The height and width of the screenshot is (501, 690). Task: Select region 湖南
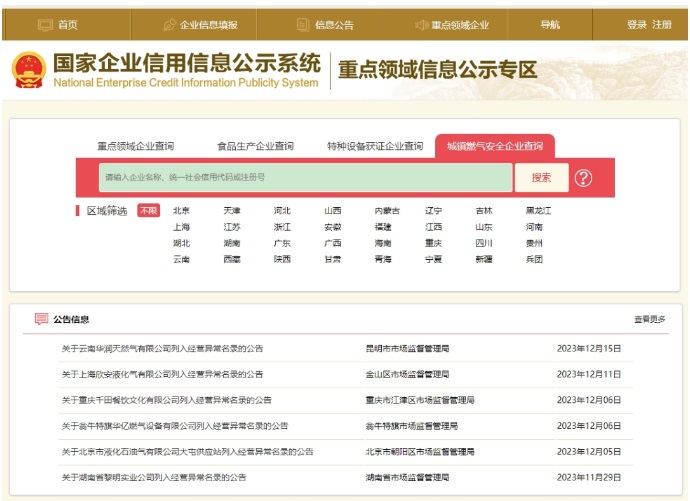(232, 243)
